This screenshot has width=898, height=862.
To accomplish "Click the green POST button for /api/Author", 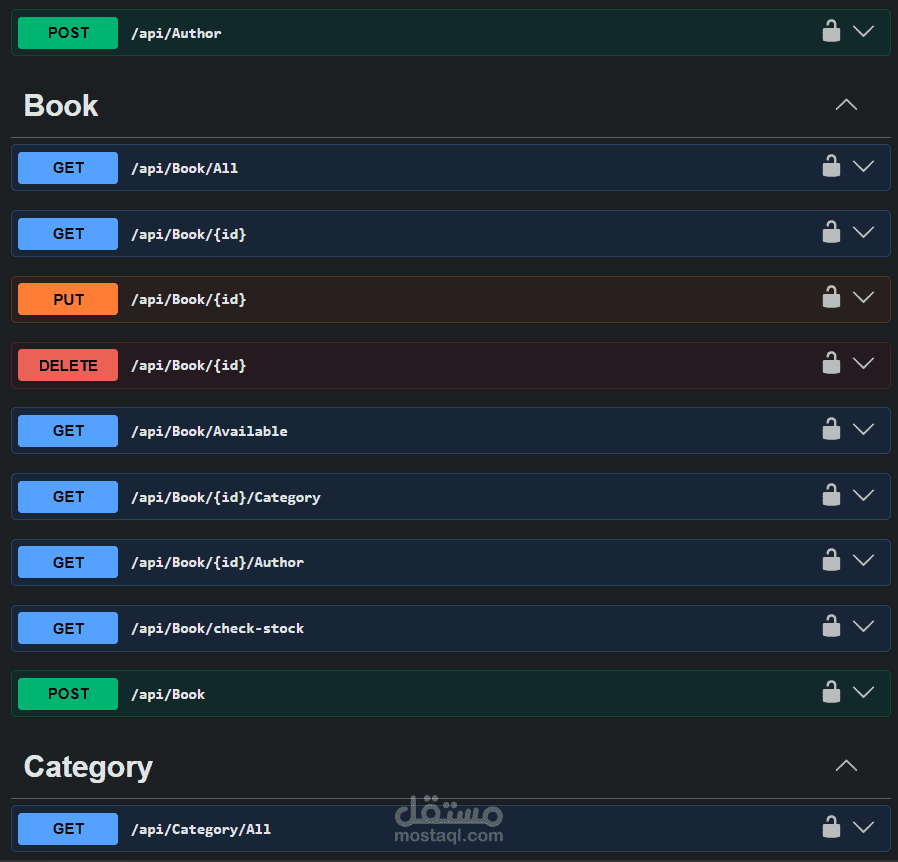I will click(x=68, y=33).
